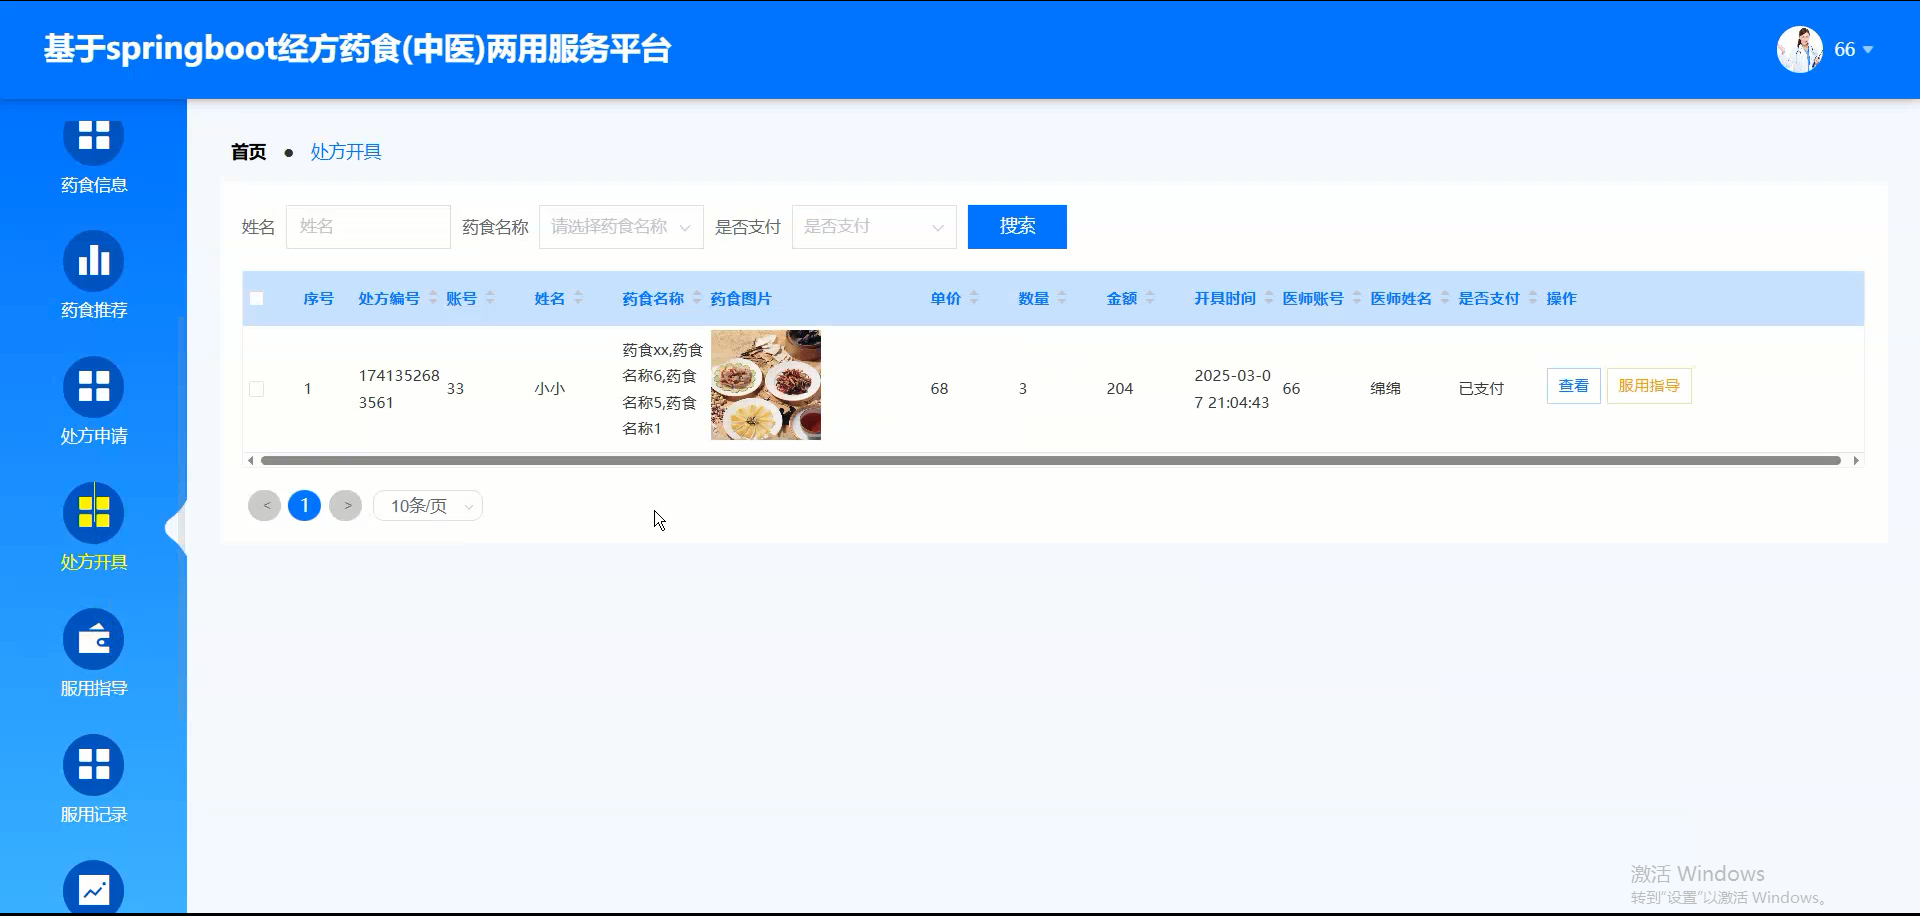The image size is (1920, 916).
Task: Select the 处方开具 breadcrumb tab
Action: point(345,151)
